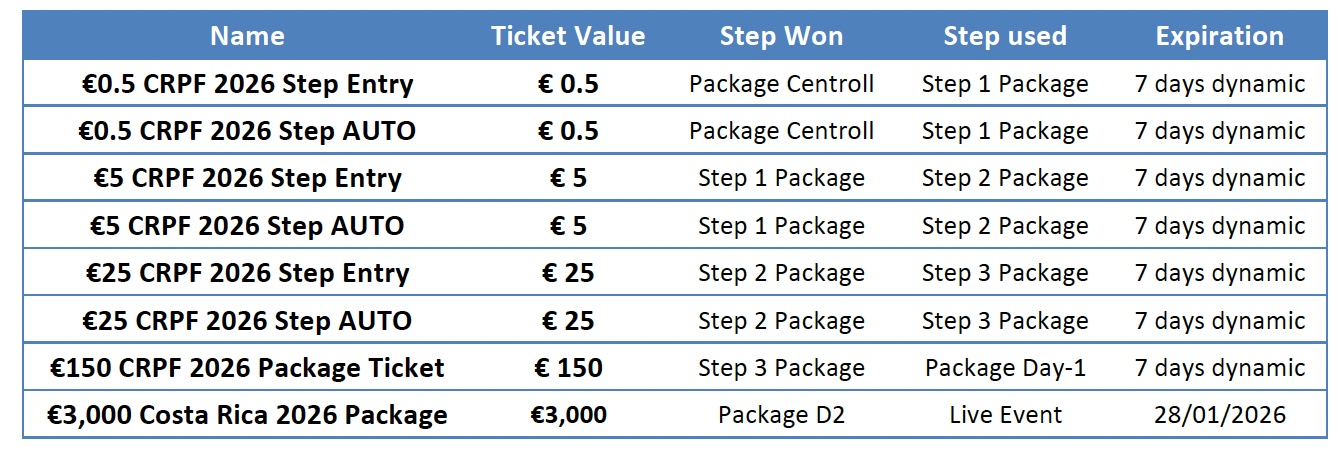
Task: Select the Package D2 cell
Action: [x=781, y=415]
